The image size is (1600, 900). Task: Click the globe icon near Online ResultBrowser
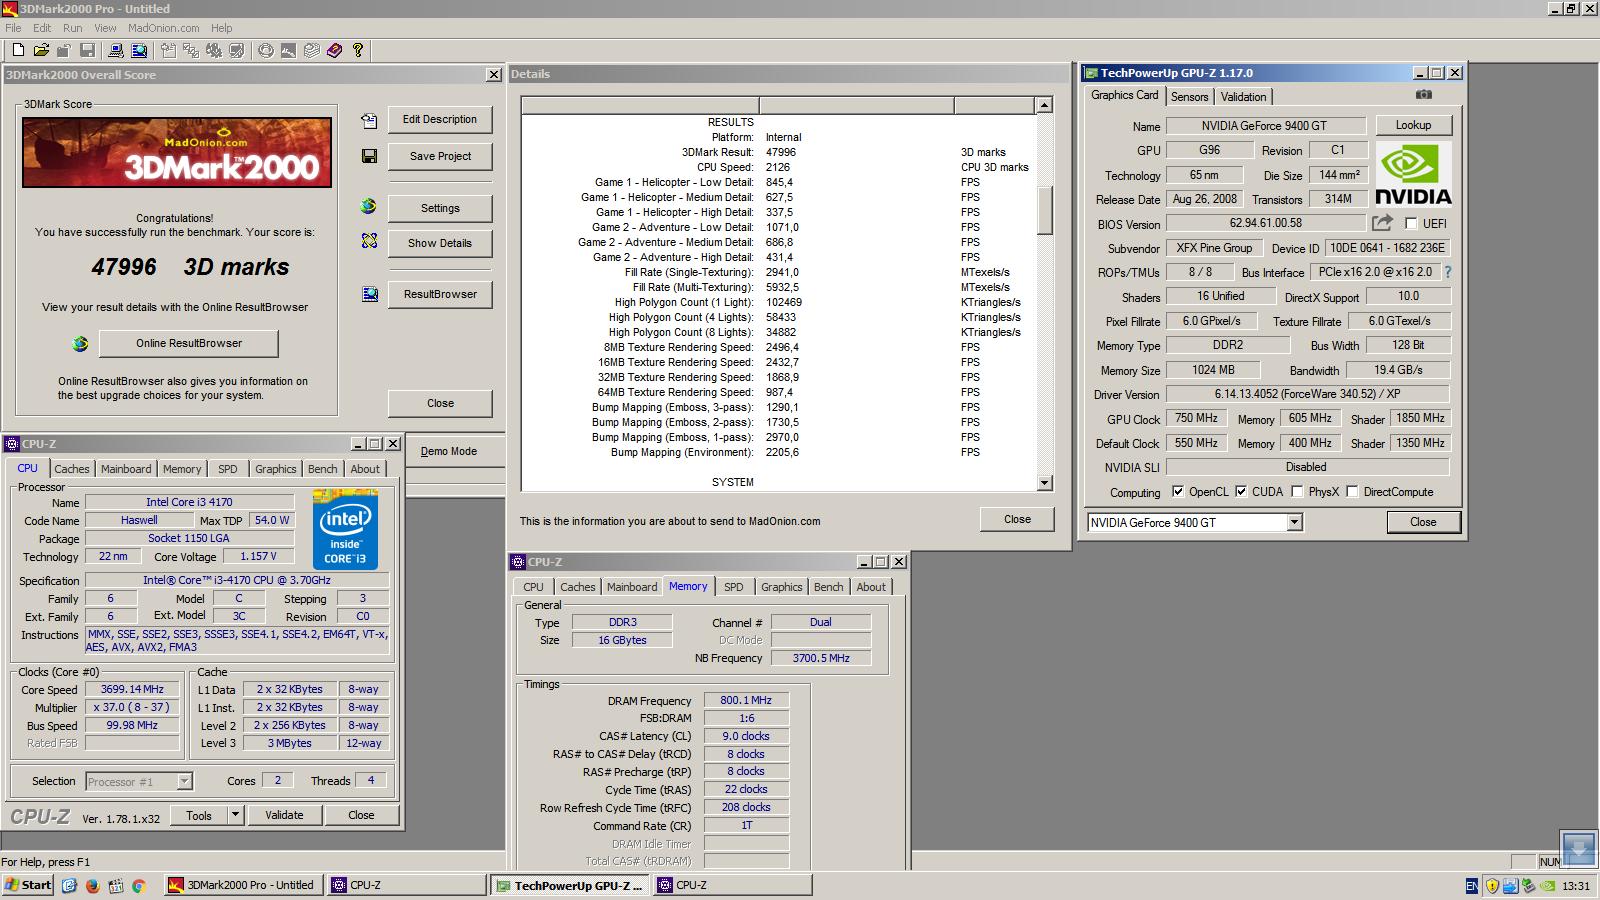click(x=81, y=344)
